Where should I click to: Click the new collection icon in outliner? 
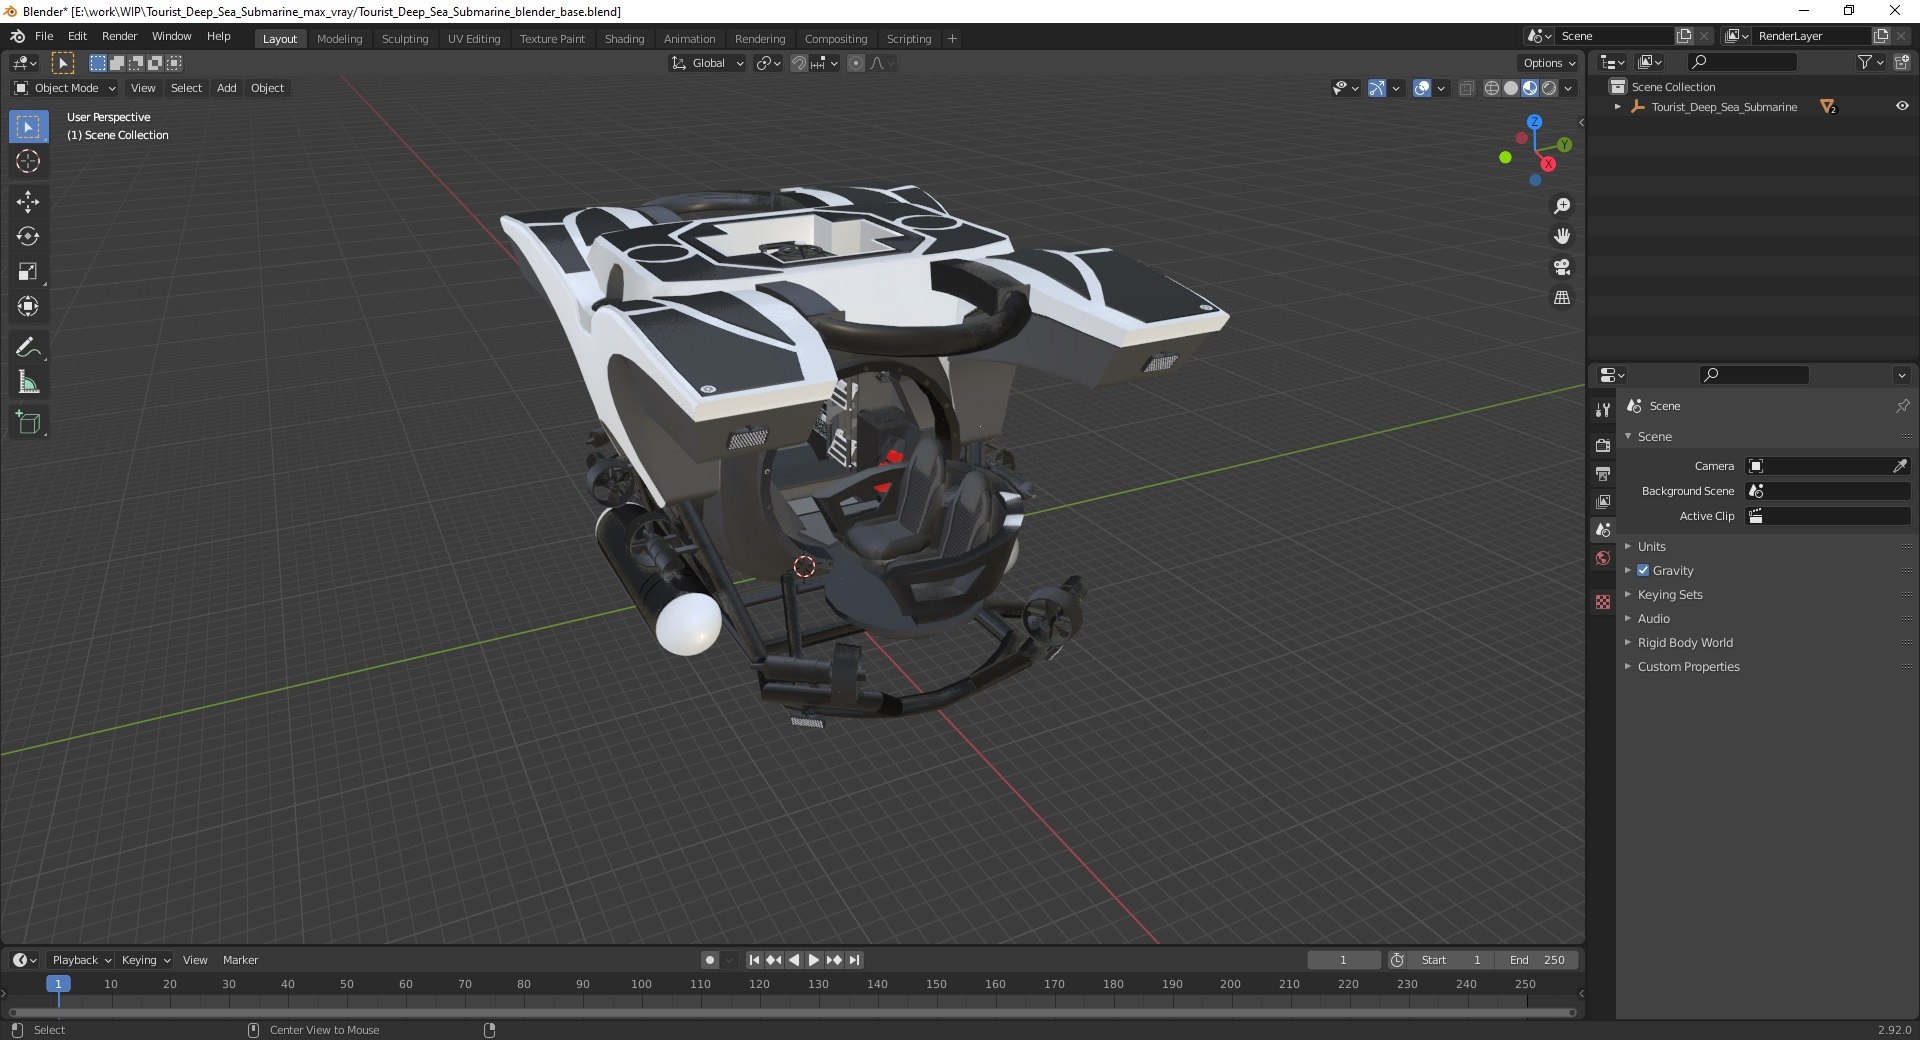tap(1902, 62)
